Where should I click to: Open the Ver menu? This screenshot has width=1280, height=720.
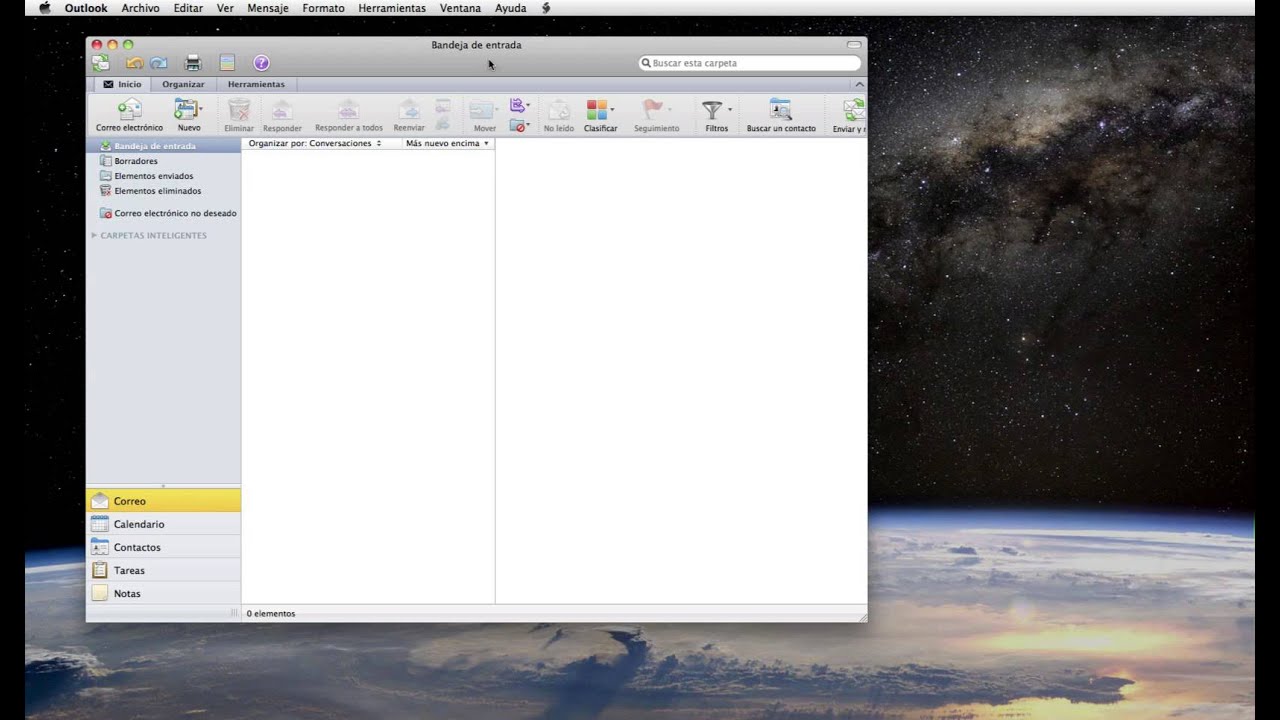[x=225, y=8]
